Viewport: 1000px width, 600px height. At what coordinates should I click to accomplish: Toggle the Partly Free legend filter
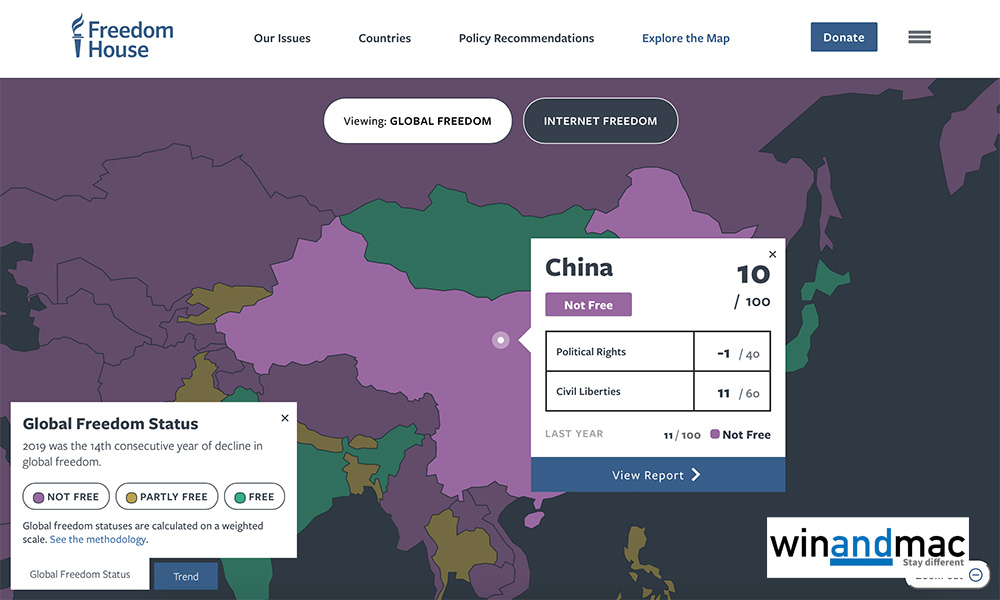[166, 497]
